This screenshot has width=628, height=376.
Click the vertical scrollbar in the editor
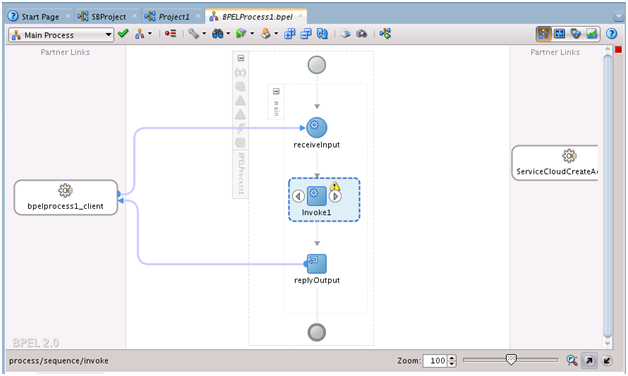[x=608, y=195]
